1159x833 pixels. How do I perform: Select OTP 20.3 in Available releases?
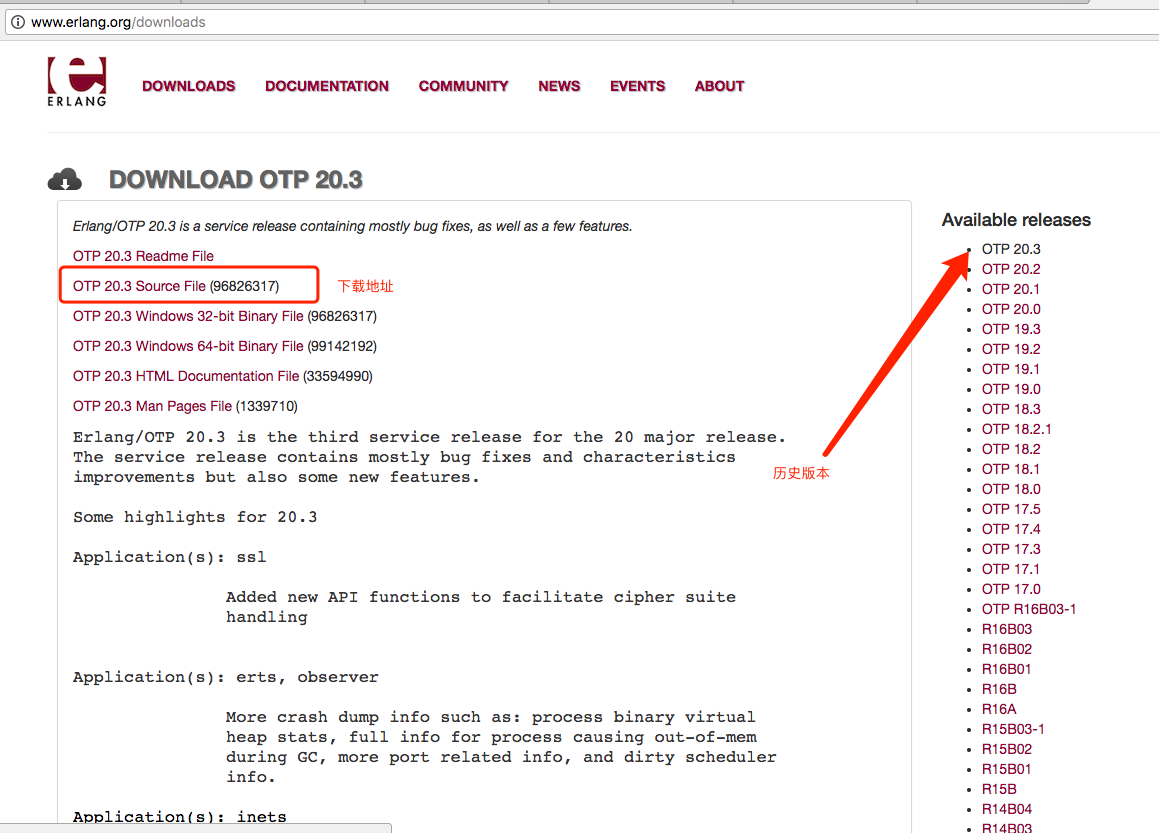(1010, 249)
